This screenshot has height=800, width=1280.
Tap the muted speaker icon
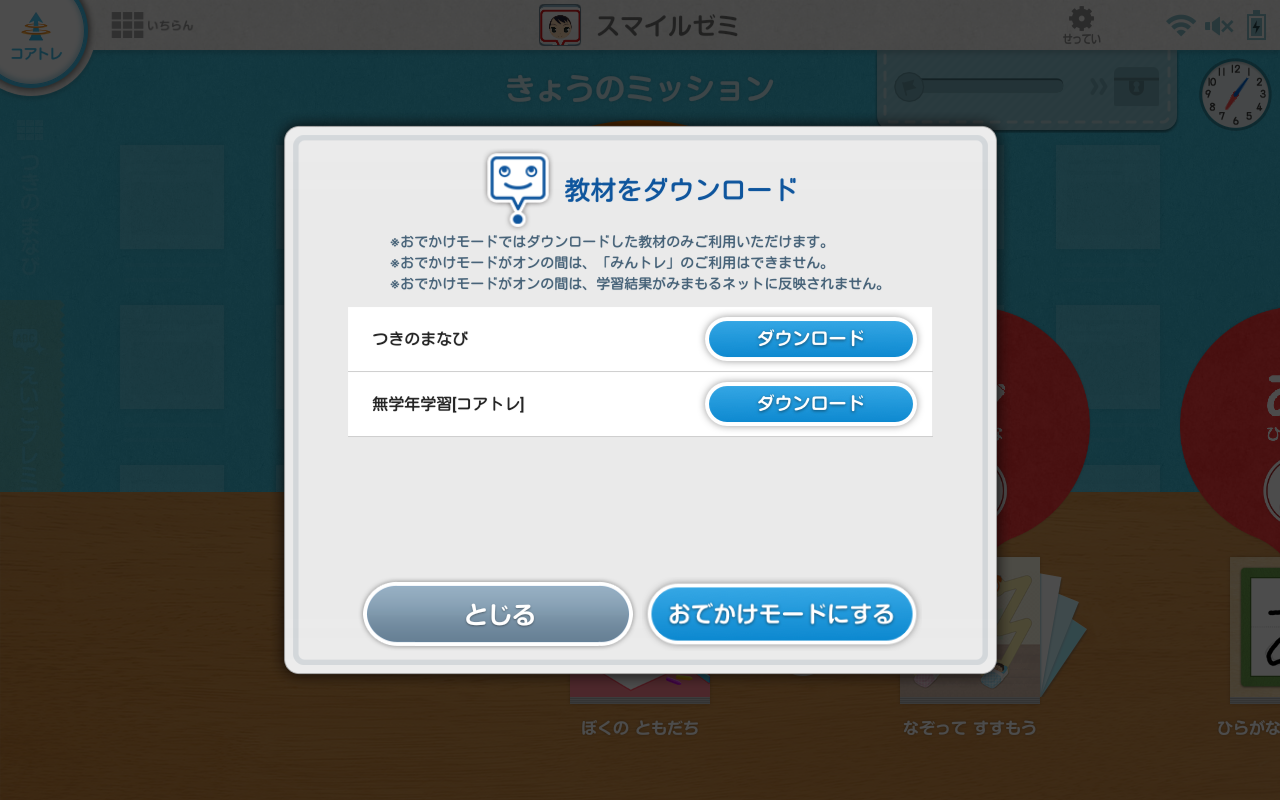[1219, 26]
